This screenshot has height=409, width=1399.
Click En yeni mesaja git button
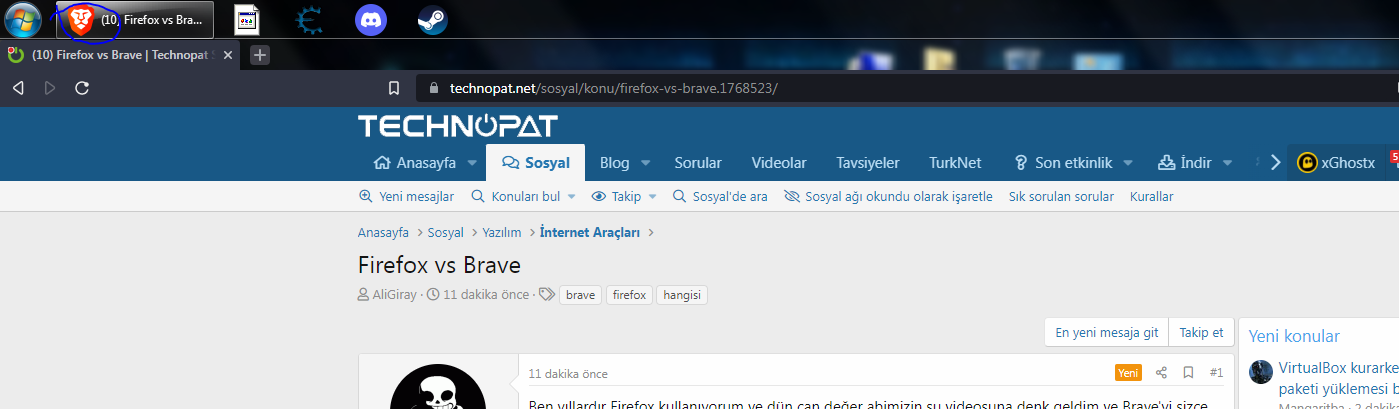click(x=1107, y=333)
